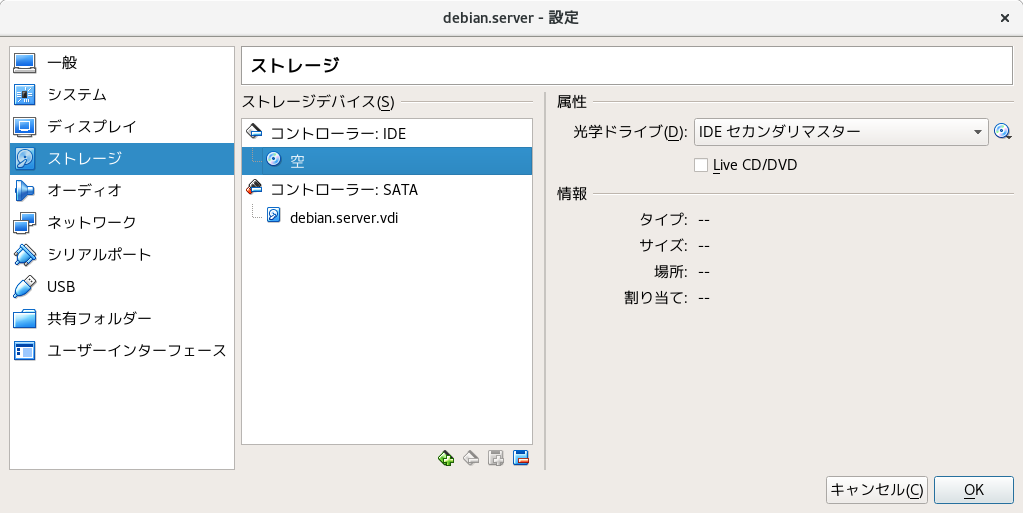Click the 一般 monitor icon
The height and width of the screenshot is (513, 1023).
point(25,63)
